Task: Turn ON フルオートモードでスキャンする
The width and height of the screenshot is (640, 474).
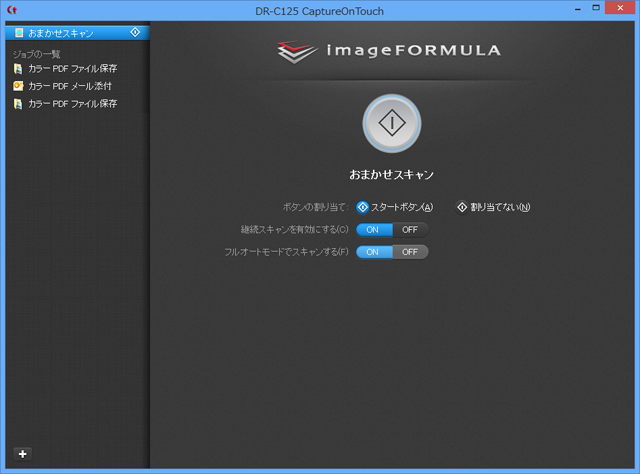Action: point(374,252)
